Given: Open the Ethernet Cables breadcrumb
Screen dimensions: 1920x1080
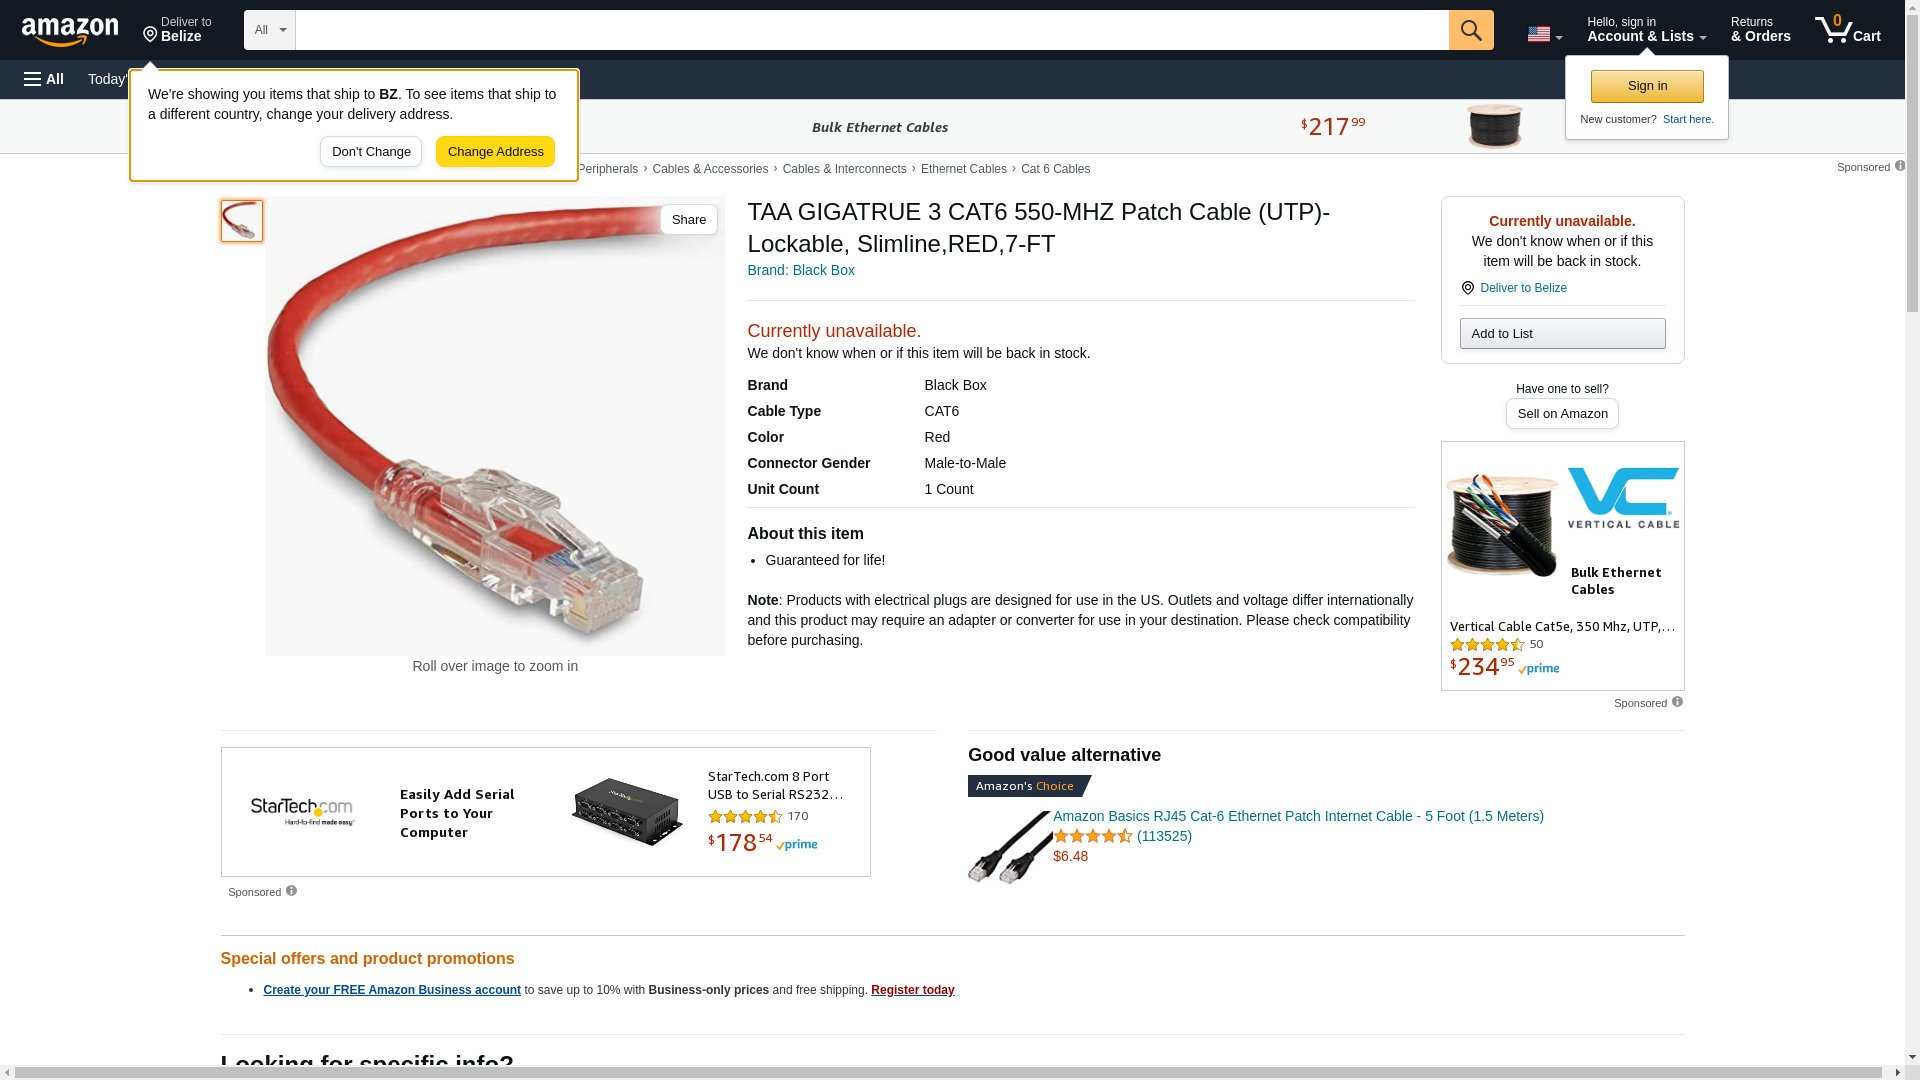Looking at the screenshot, I should click(963, 169).
